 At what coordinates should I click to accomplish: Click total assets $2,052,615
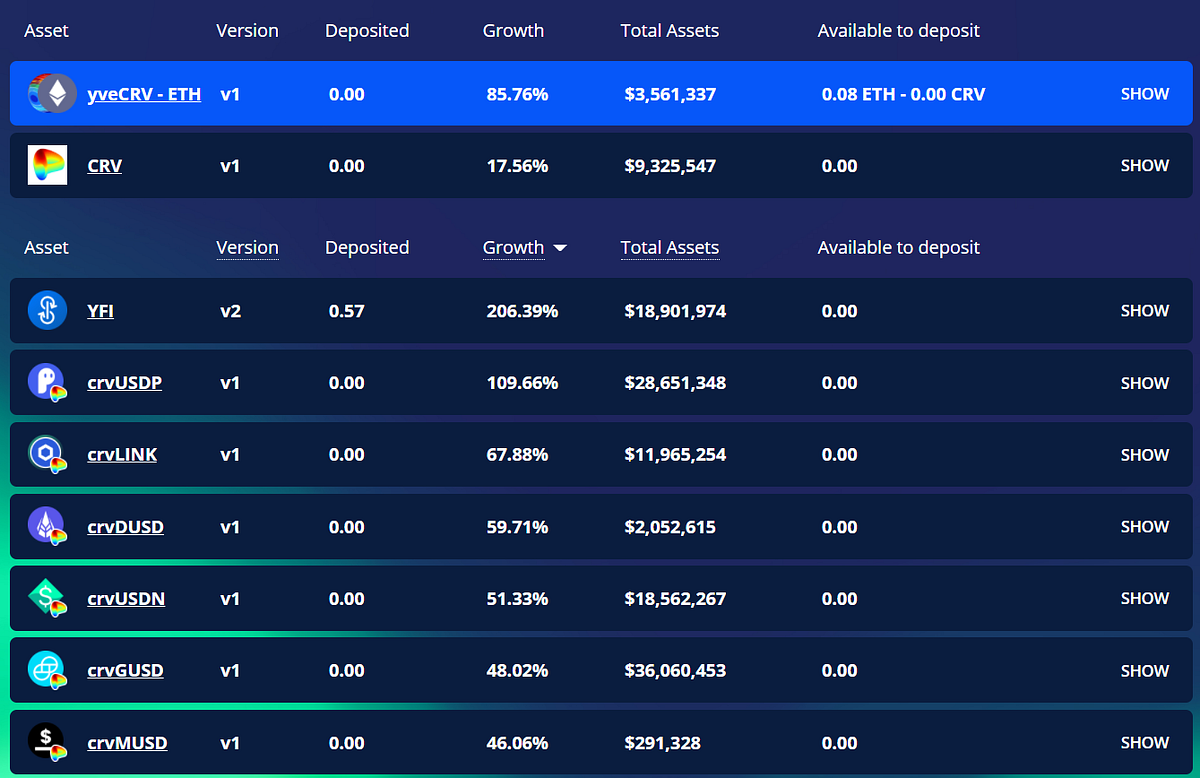(670, 527)
